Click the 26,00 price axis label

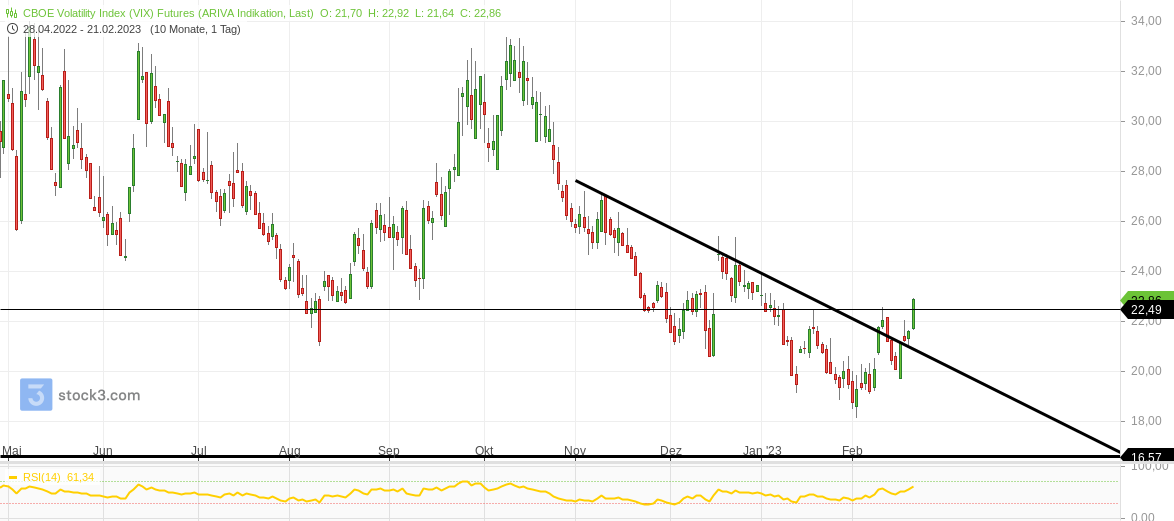[1146, 222]
